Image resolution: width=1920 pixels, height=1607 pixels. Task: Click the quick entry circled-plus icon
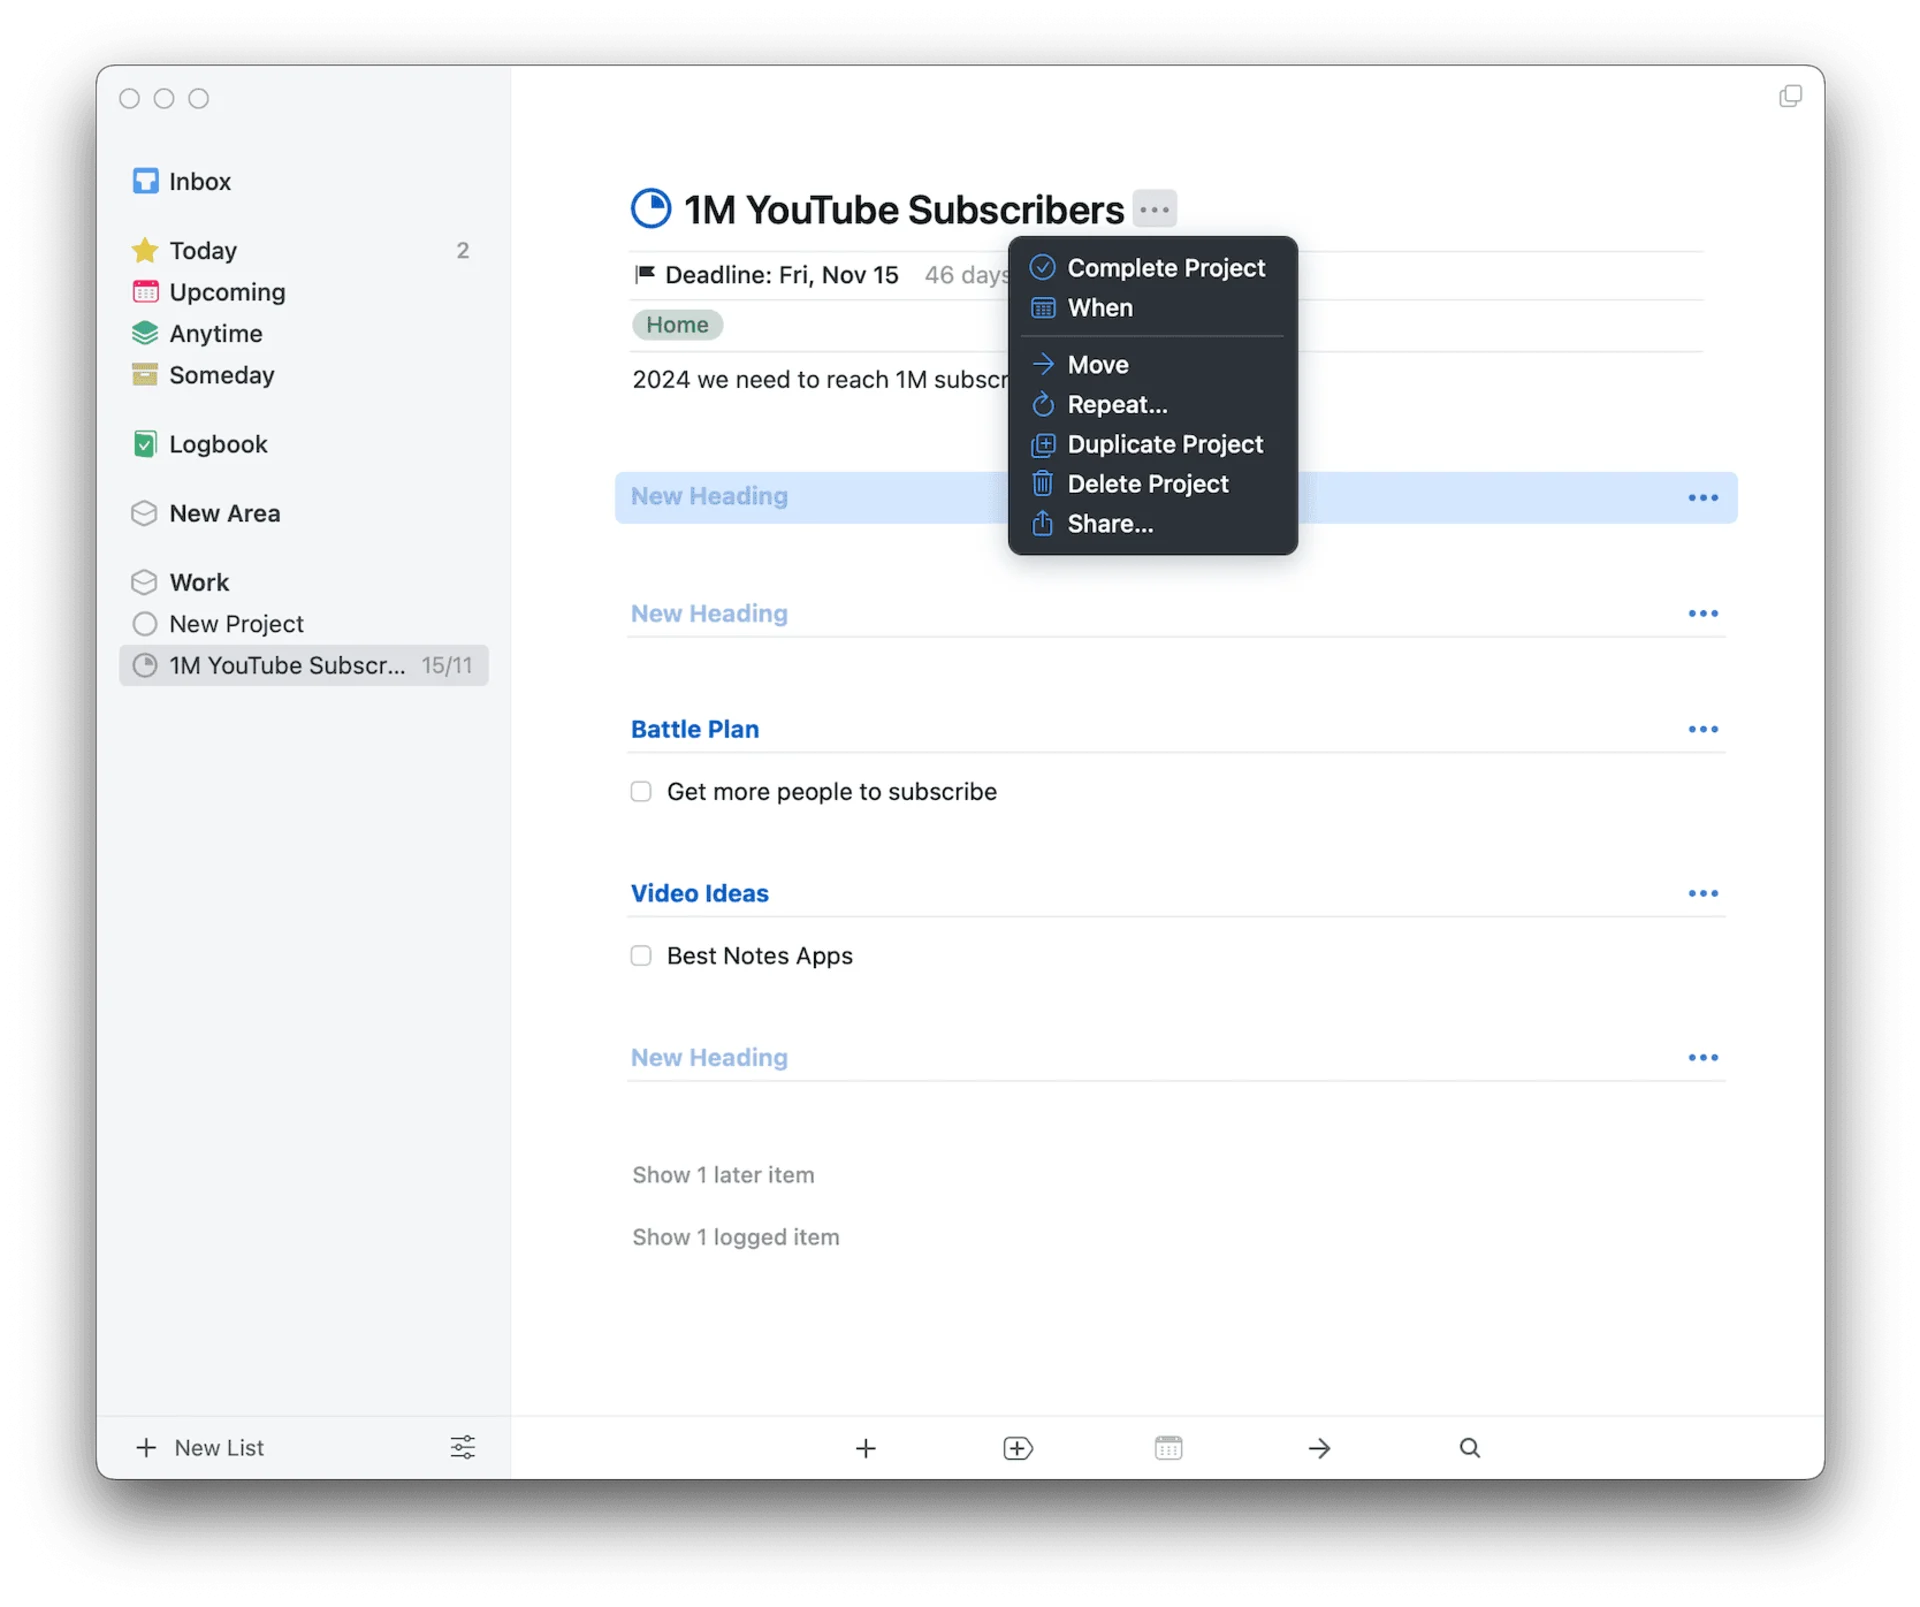click(x=1017, y=1447)
